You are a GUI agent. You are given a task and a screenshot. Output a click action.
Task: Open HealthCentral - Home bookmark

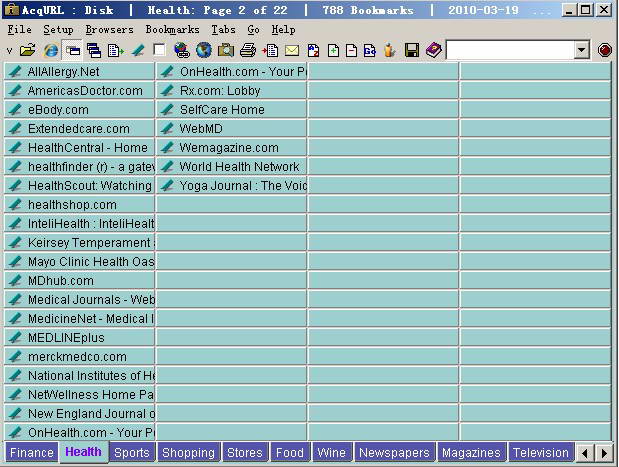tap(79, 147)
